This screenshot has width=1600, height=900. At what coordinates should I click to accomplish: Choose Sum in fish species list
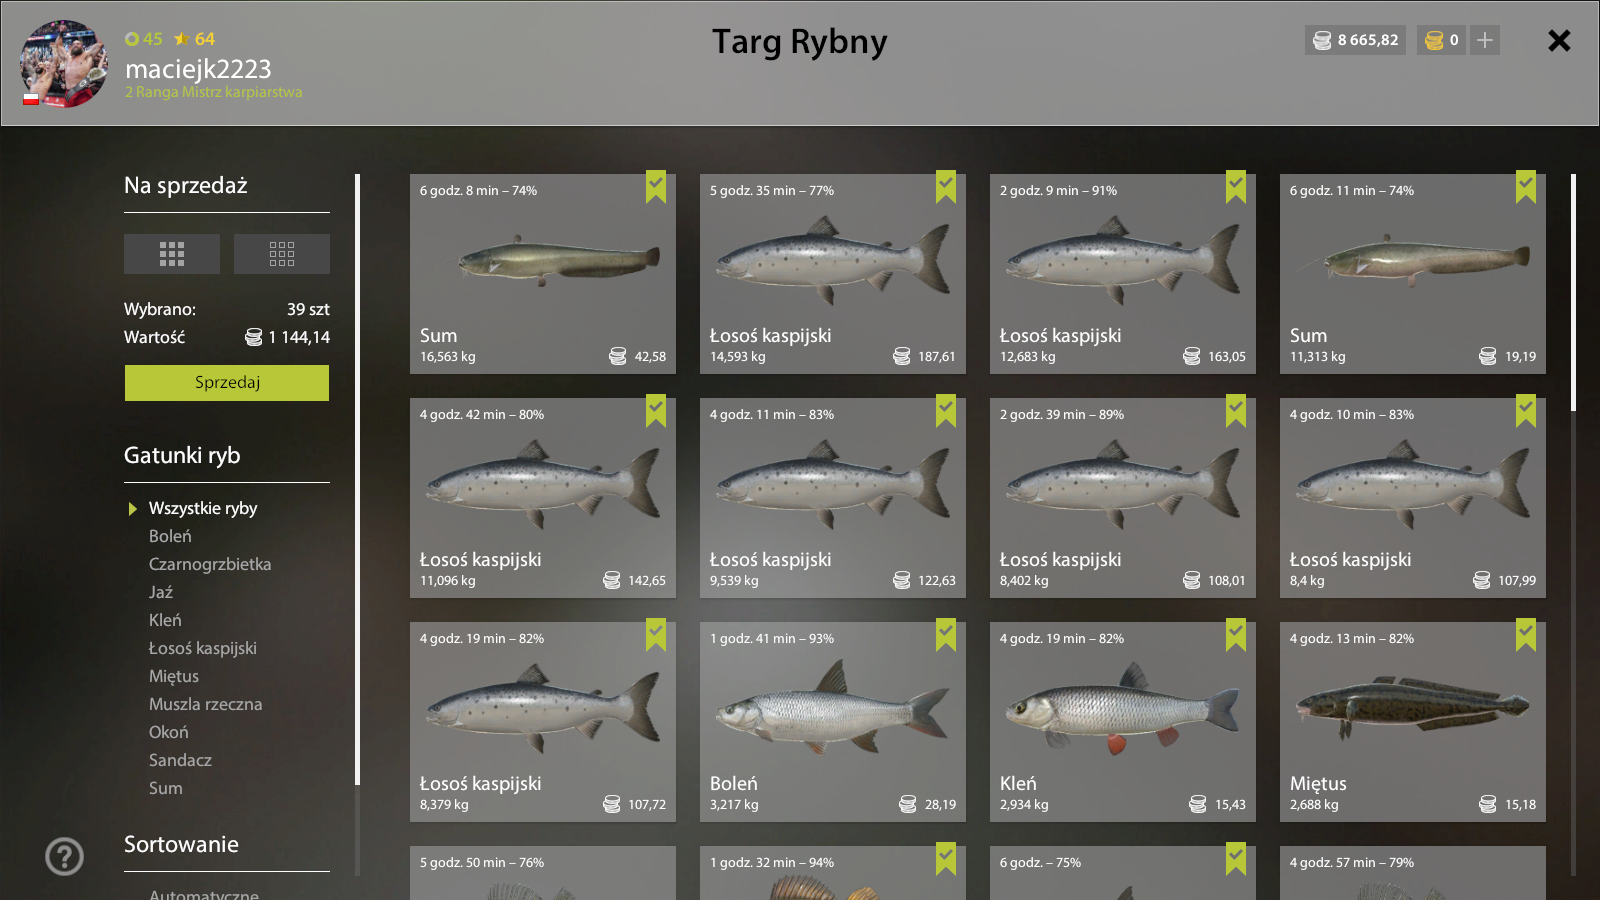click(x=166, y=788)
